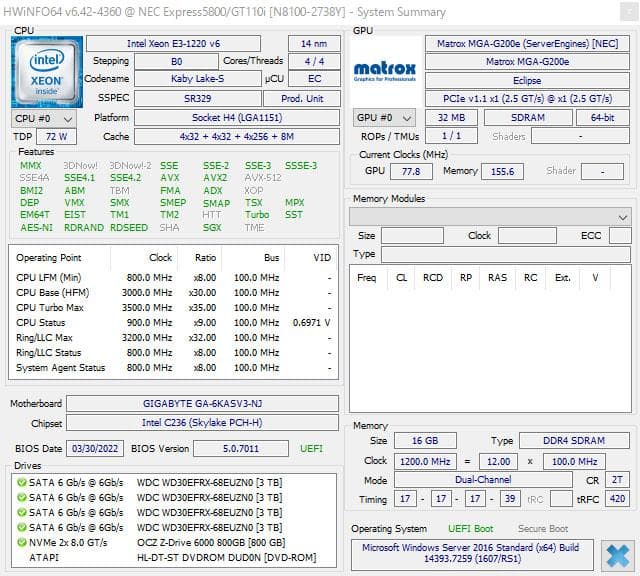Click the Kaby Lake-S codename field

click(x=198, y=79)
